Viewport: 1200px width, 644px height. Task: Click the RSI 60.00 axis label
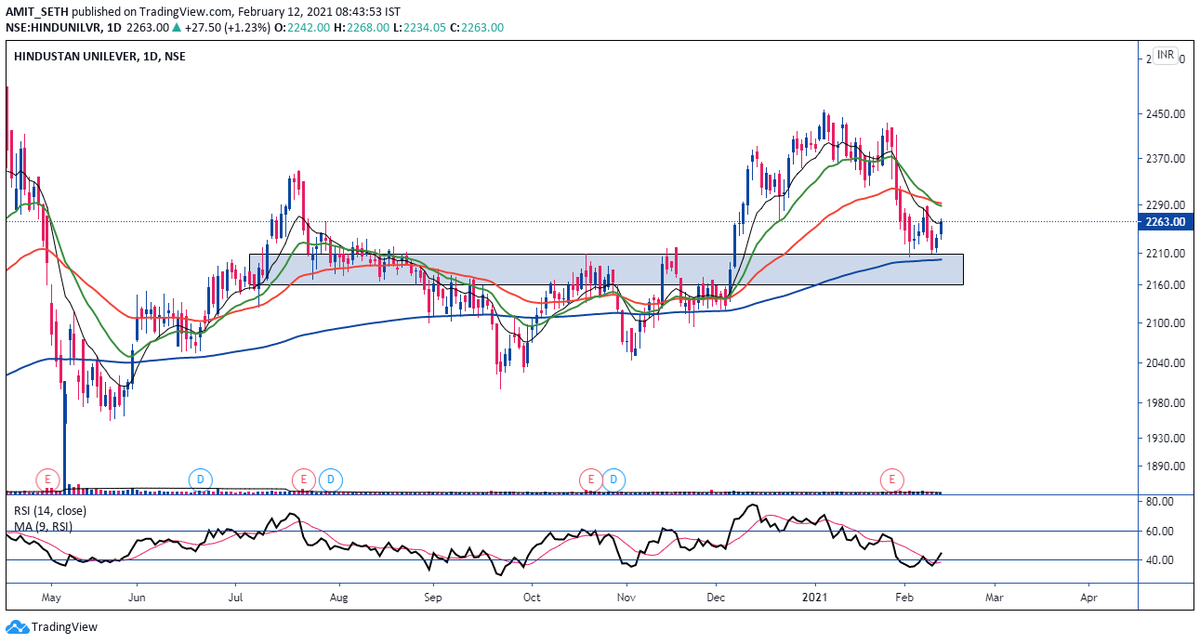pyautogui.click(x=1160, y=531)
